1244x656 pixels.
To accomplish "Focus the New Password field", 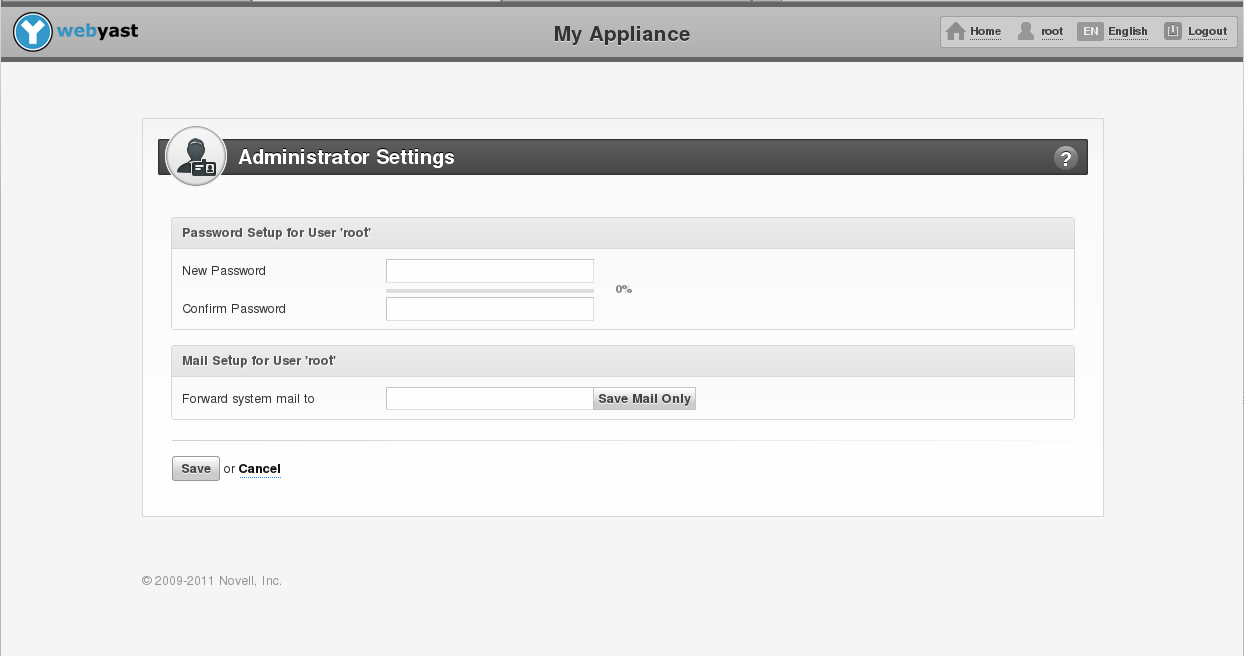I will [x=489, y=271].
